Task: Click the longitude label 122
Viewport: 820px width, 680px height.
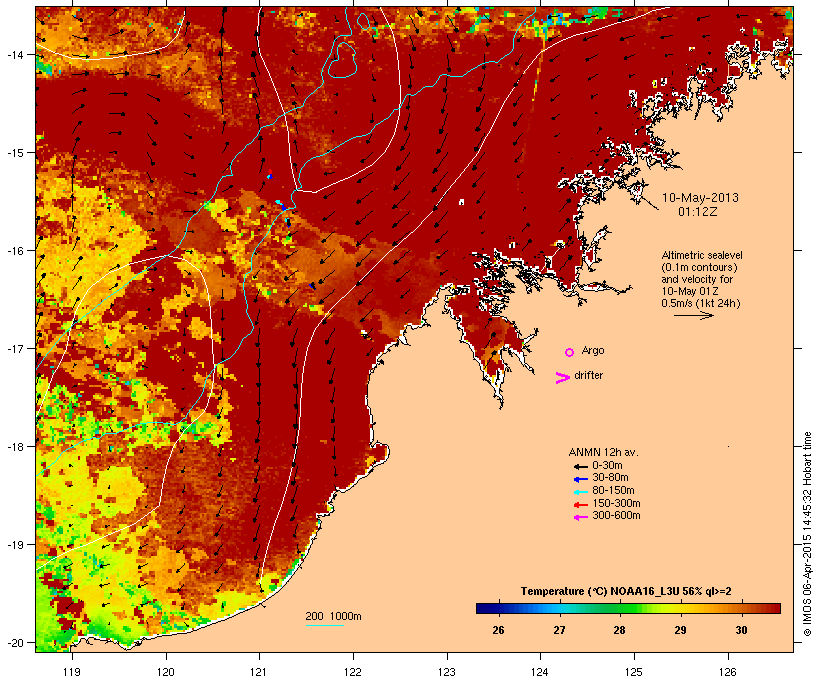Action: 353,672
